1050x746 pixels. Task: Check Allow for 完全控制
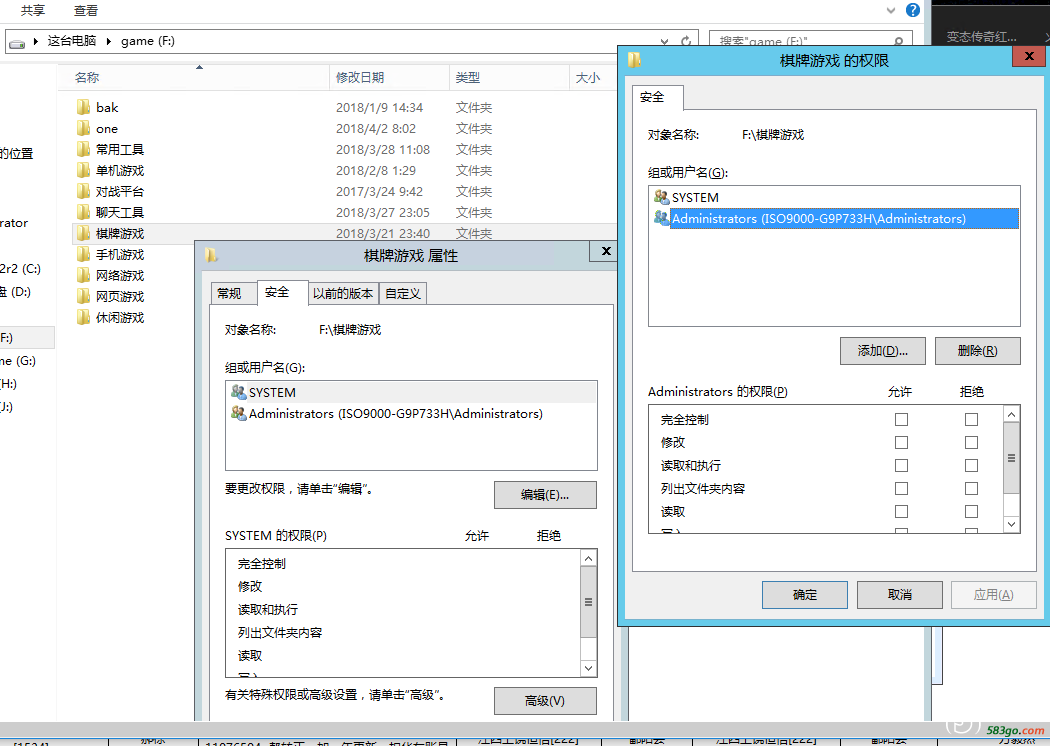(x=901, y=419)
